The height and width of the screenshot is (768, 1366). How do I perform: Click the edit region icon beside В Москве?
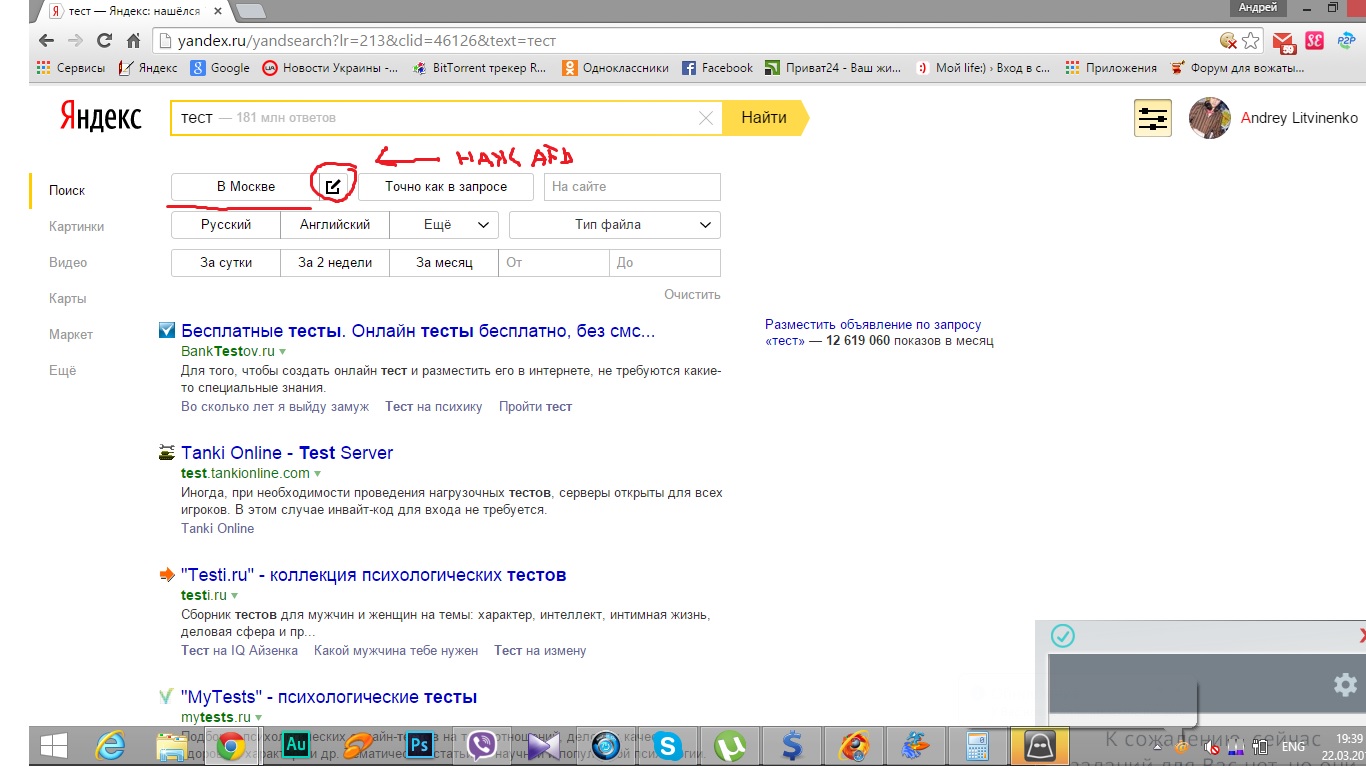tap(332, 186)
